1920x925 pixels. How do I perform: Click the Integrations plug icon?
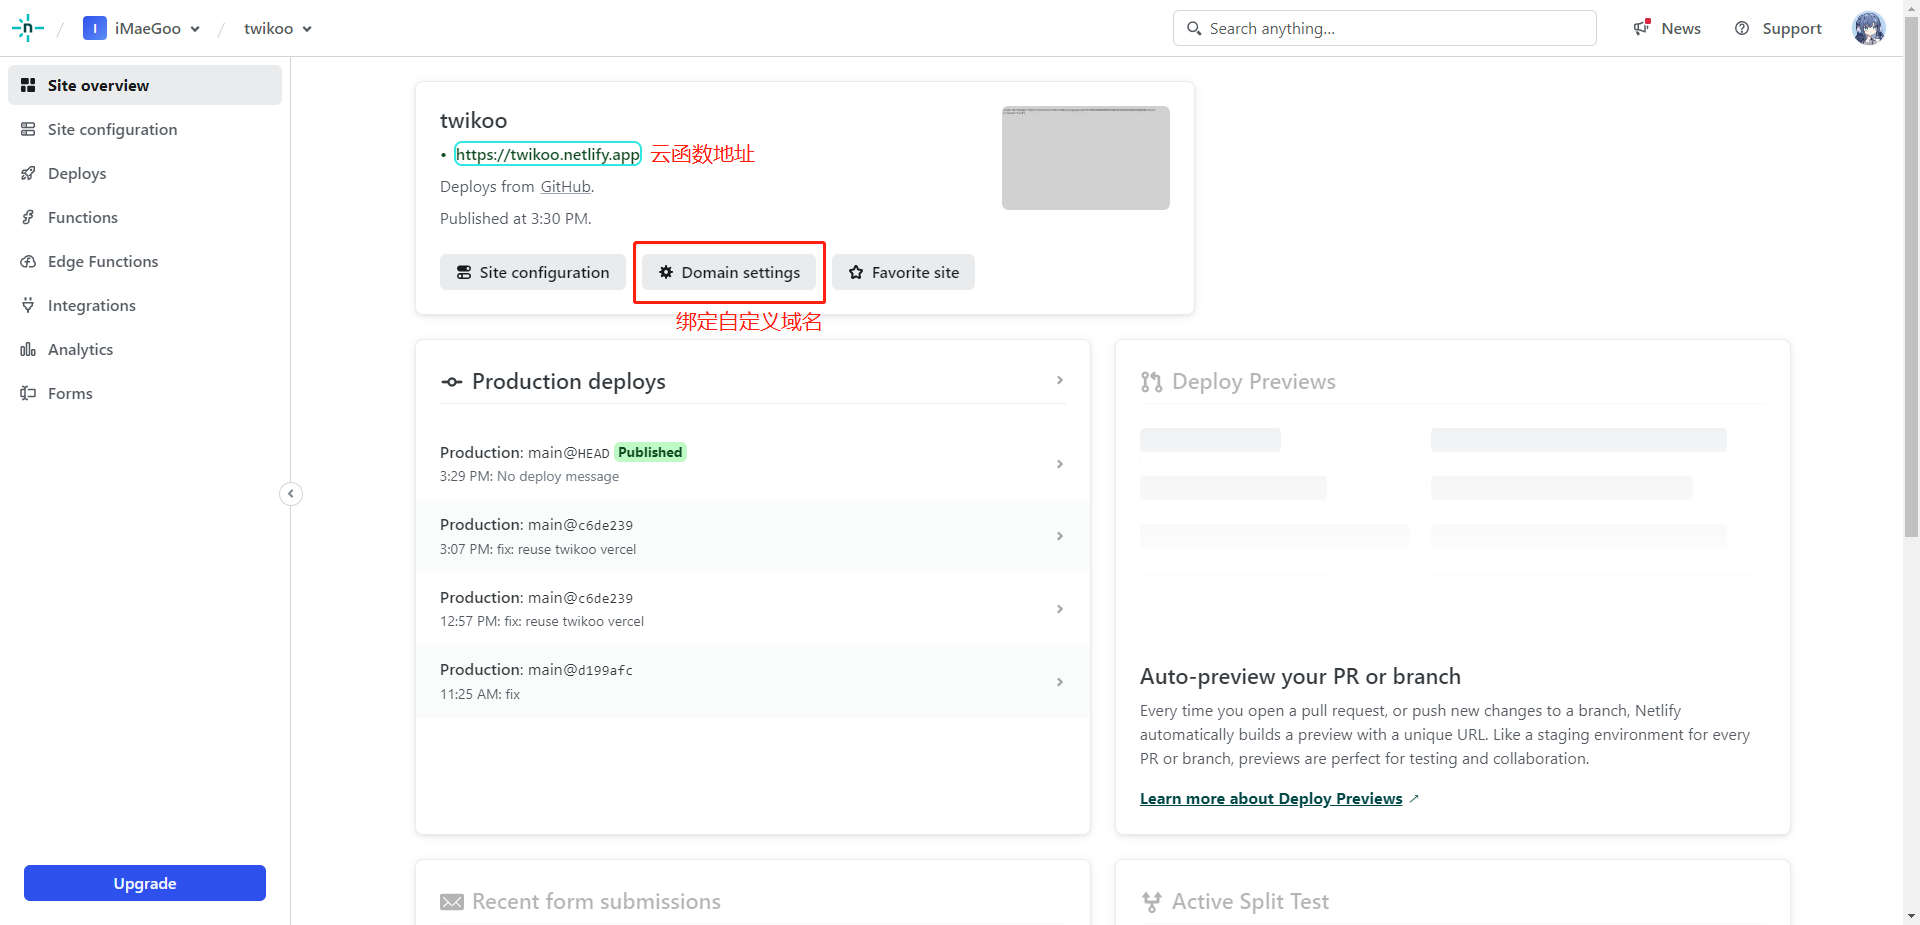pyautogui.click(x=28, y=306)
